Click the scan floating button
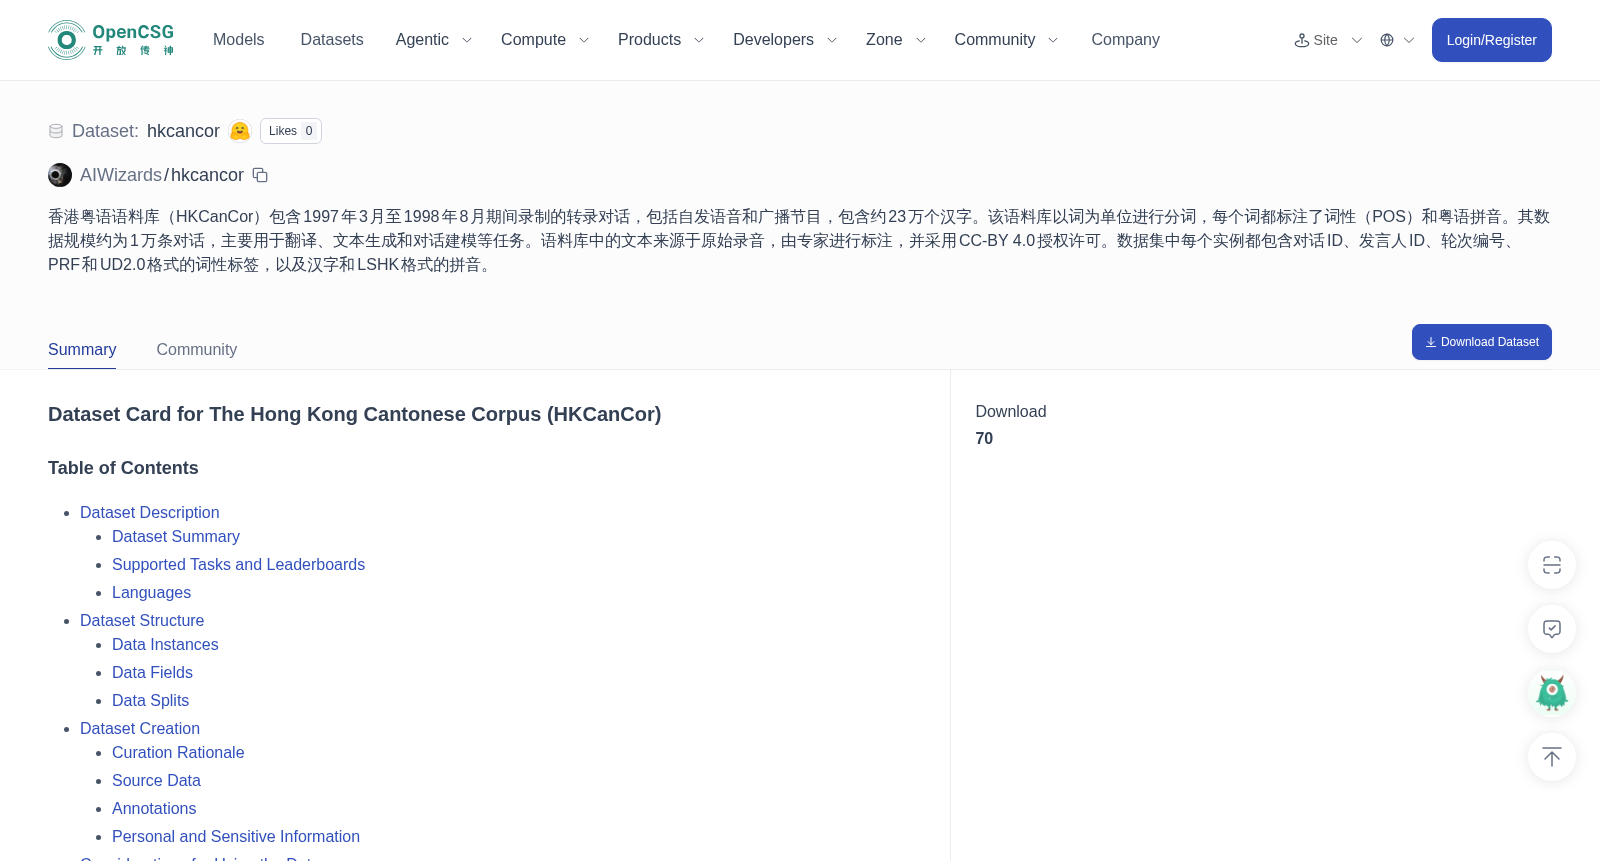Viewport: 1600px width, 861px height. click(x=1552, y=565)
